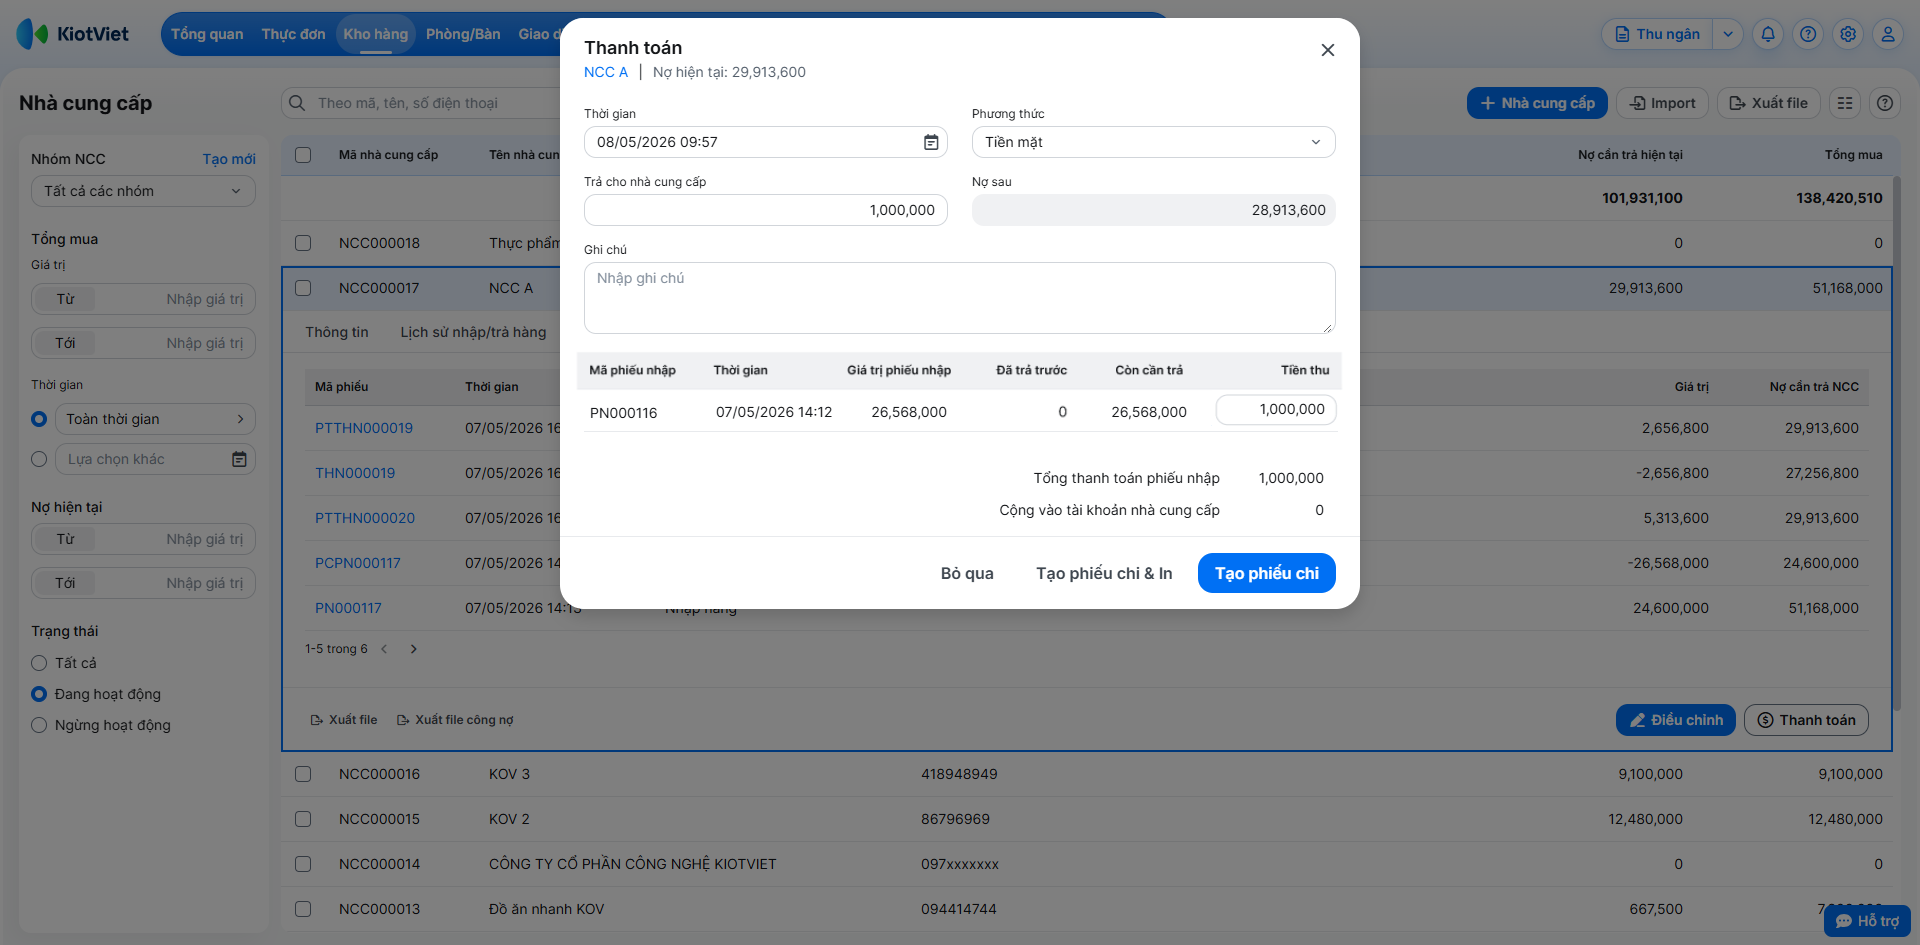Go to next page of transaction history
The width and height of the screenshot is (1920, 945).
click(413, 649)
